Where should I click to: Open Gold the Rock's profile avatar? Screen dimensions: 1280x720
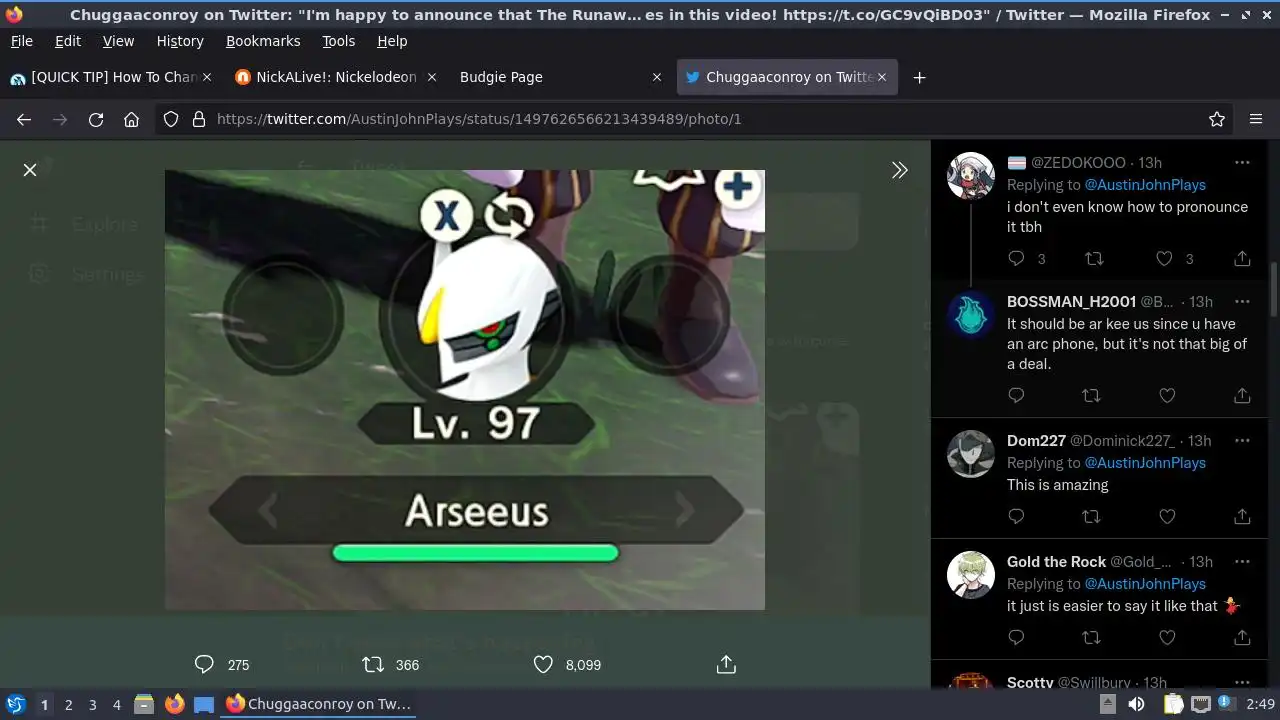point(971,576)
